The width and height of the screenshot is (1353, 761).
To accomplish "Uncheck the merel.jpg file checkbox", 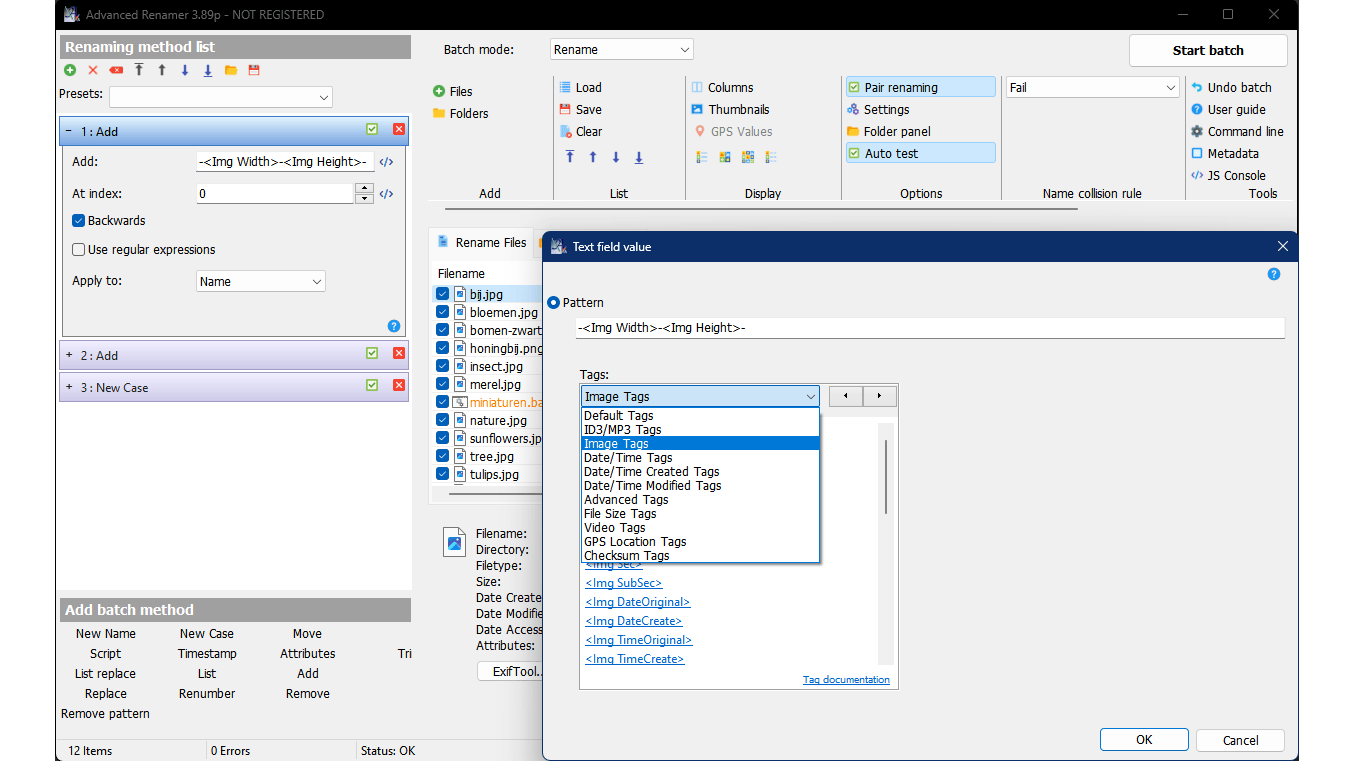I will pyautogui.click(x=443, y=384).
